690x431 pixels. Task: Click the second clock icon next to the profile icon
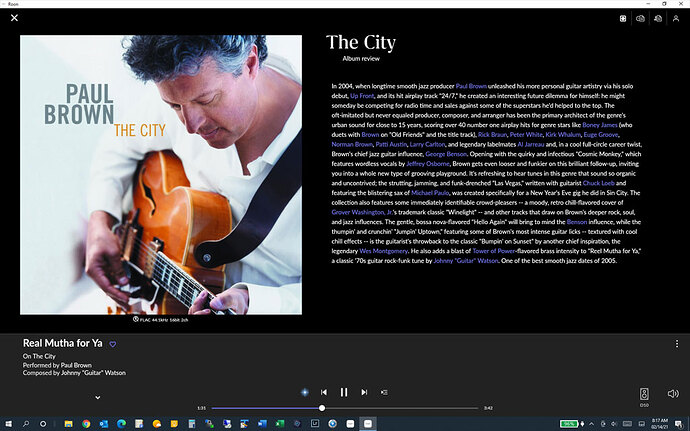coord(658,18)
